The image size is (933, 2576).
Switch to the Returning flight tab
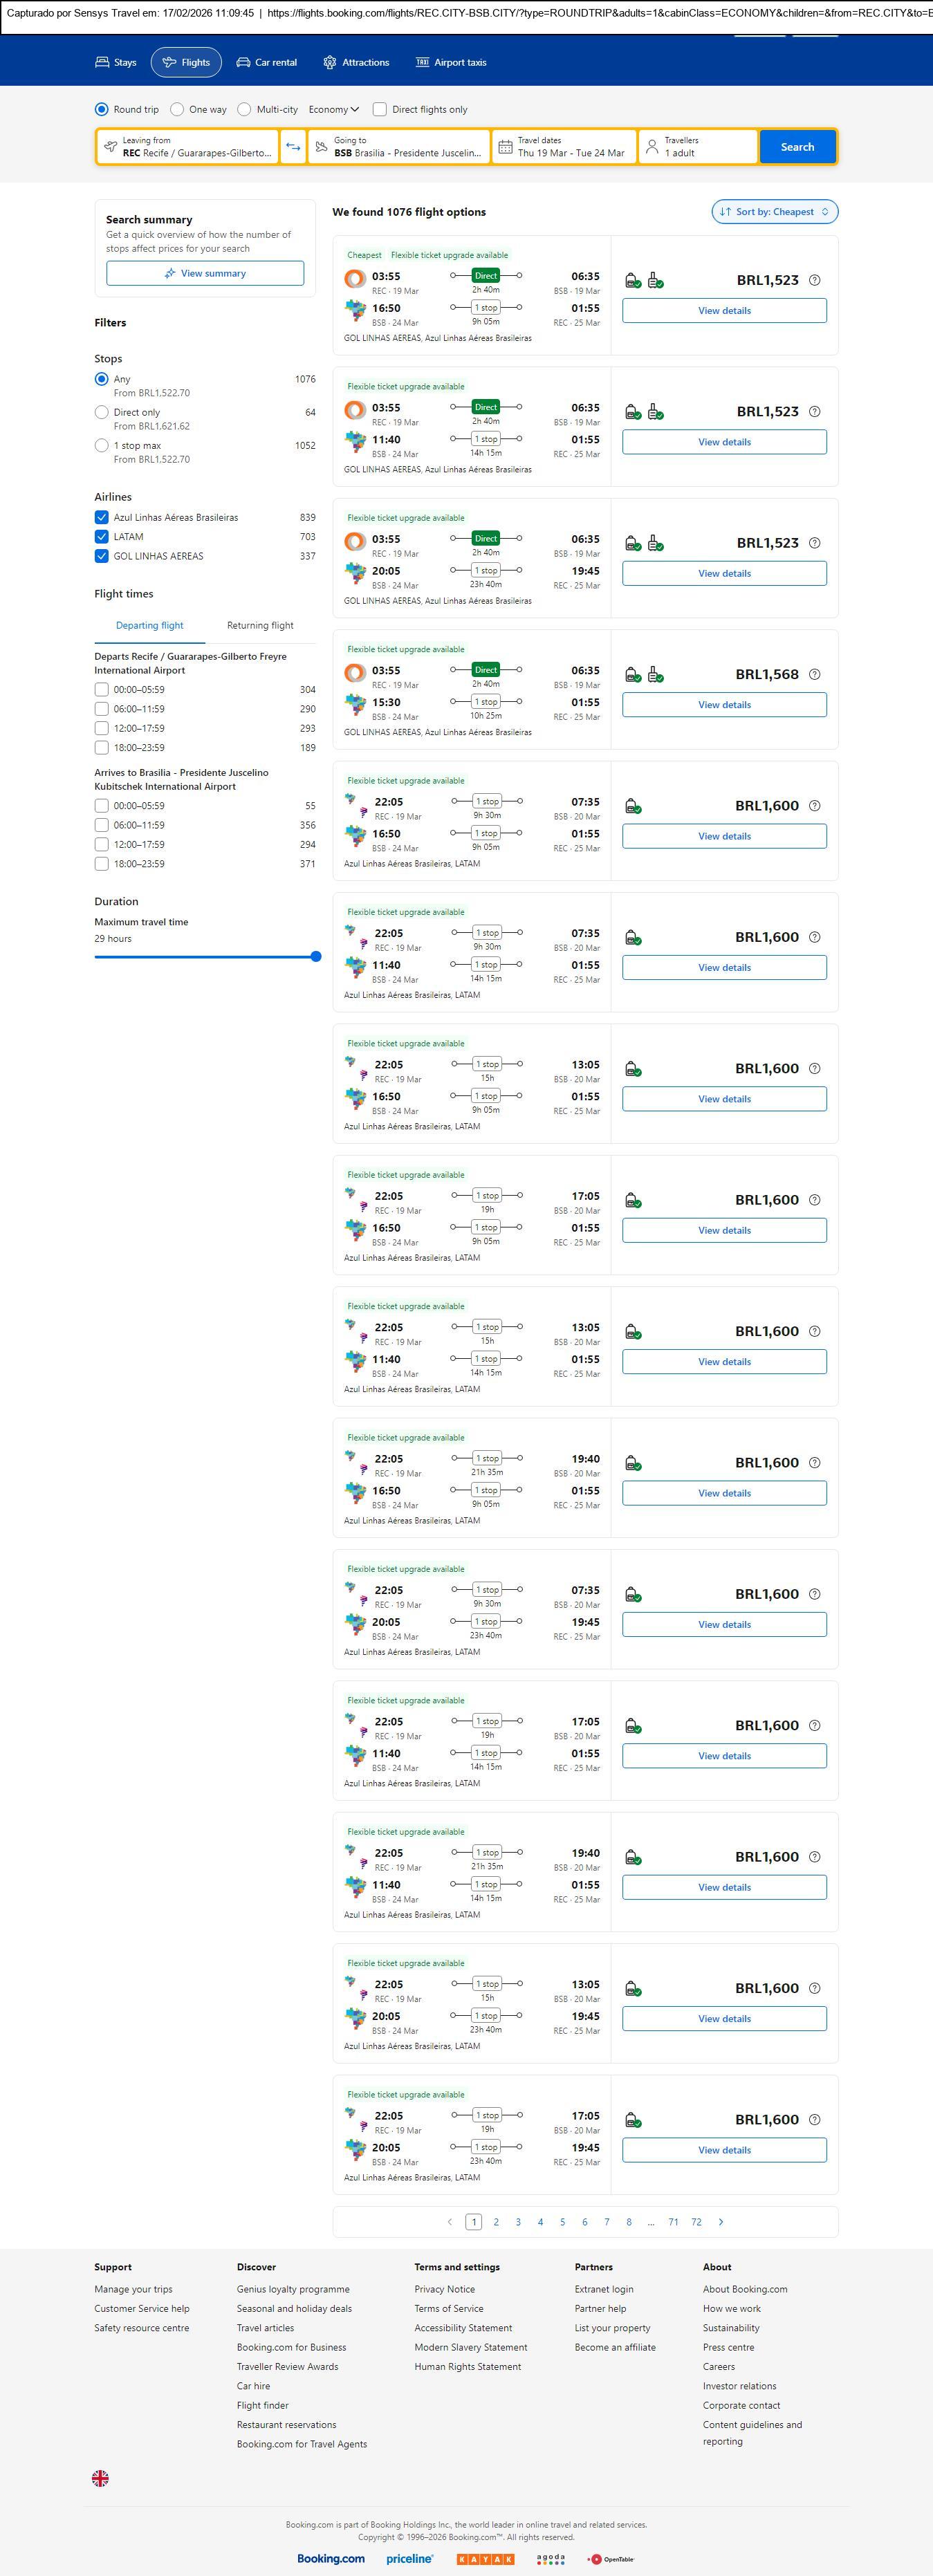[260, 625]
